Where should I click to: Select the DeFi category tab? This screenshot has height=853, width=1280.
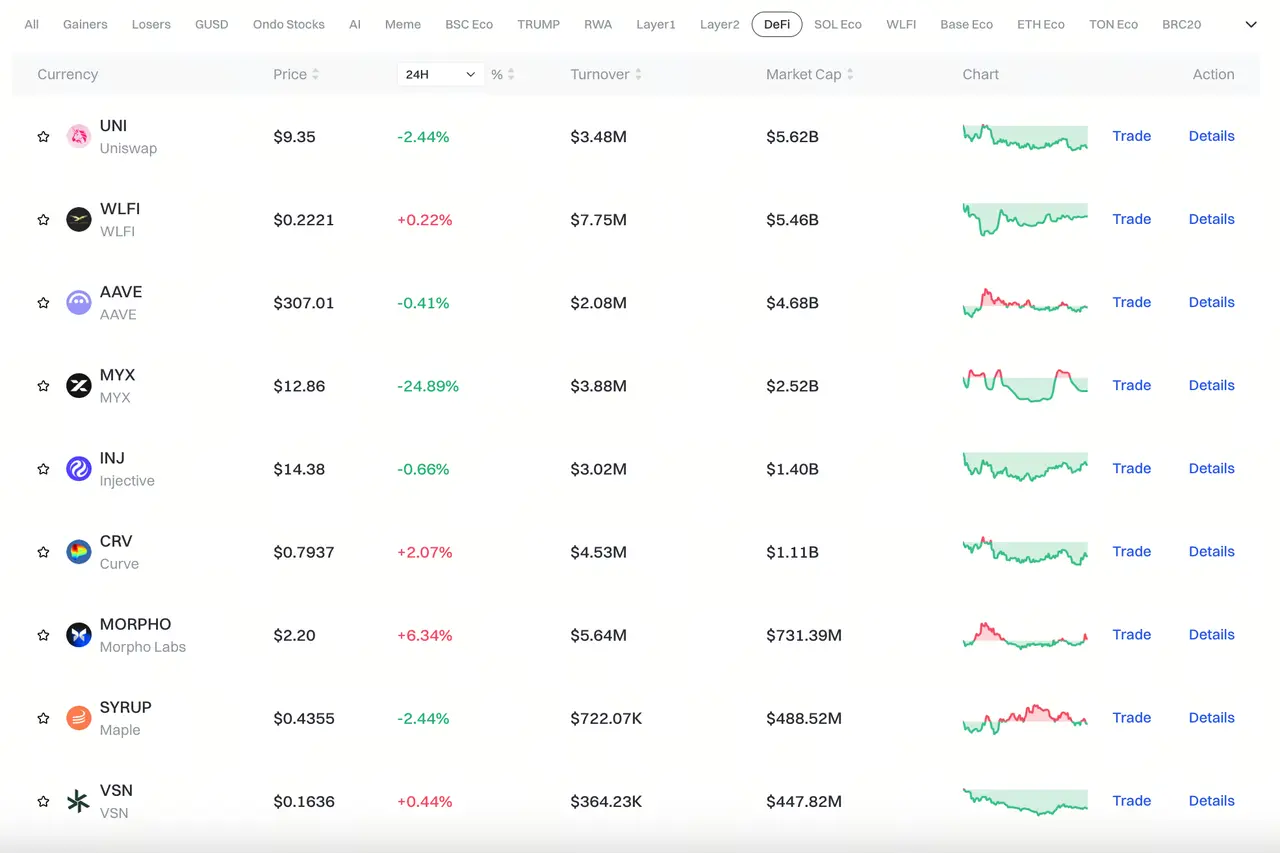pyautogui.click(x=777, y=24)
